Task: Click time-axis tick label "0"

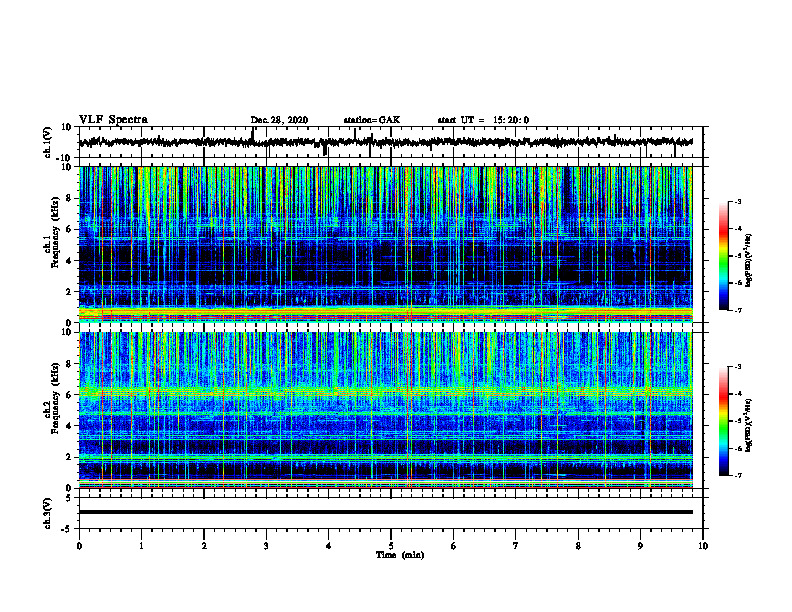Action: point(79,546)
